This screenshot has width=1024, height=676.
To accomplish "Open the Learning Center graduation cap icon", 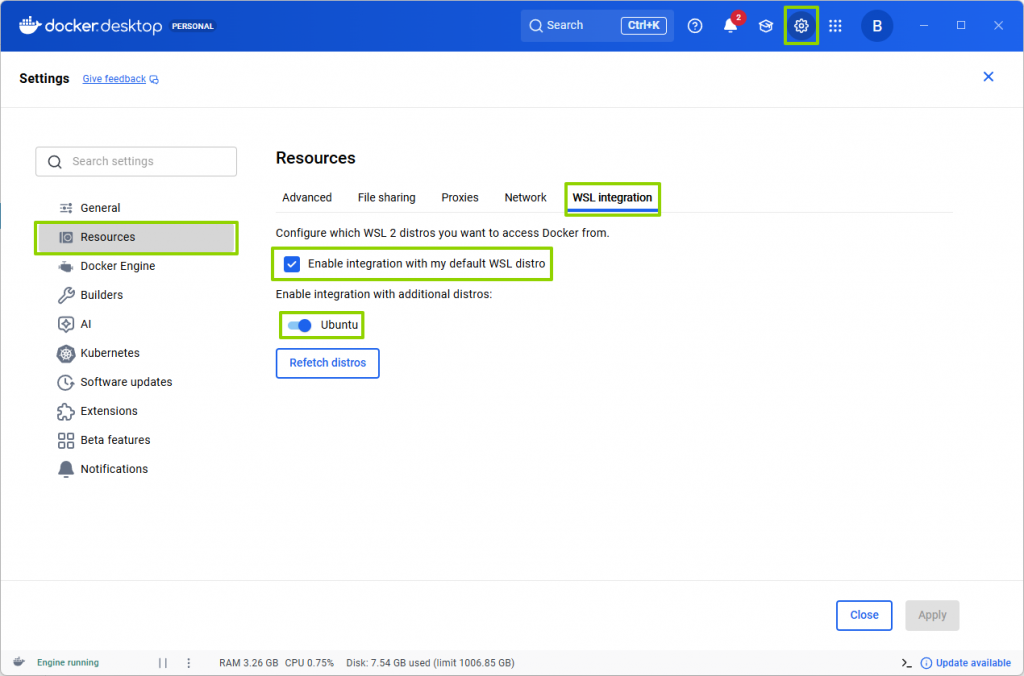I will click(x=766, y=26).
